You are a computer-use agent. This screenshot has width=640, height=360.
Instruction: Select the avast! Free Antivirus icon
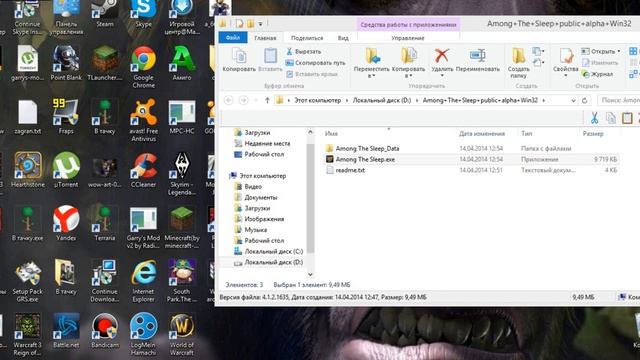pyautogui.click(x=143, y=120)
